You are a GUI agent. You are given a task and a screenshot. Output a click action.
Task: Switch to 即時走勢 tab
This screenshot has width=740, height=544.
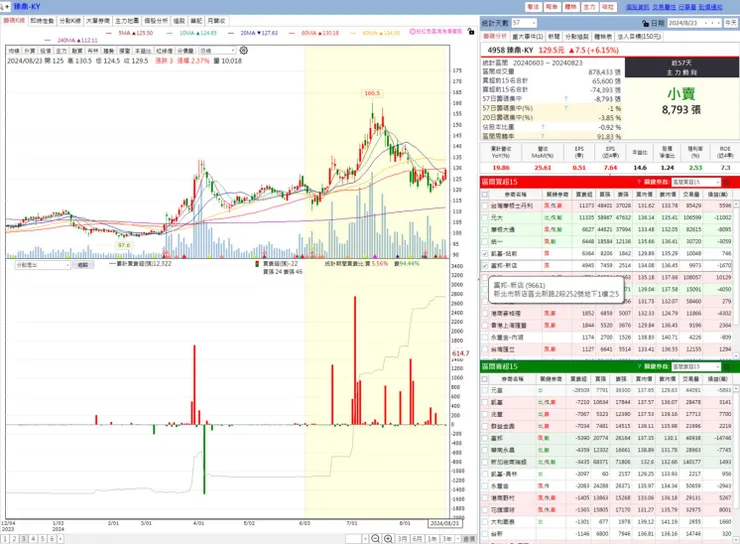[x=42, y=21]
